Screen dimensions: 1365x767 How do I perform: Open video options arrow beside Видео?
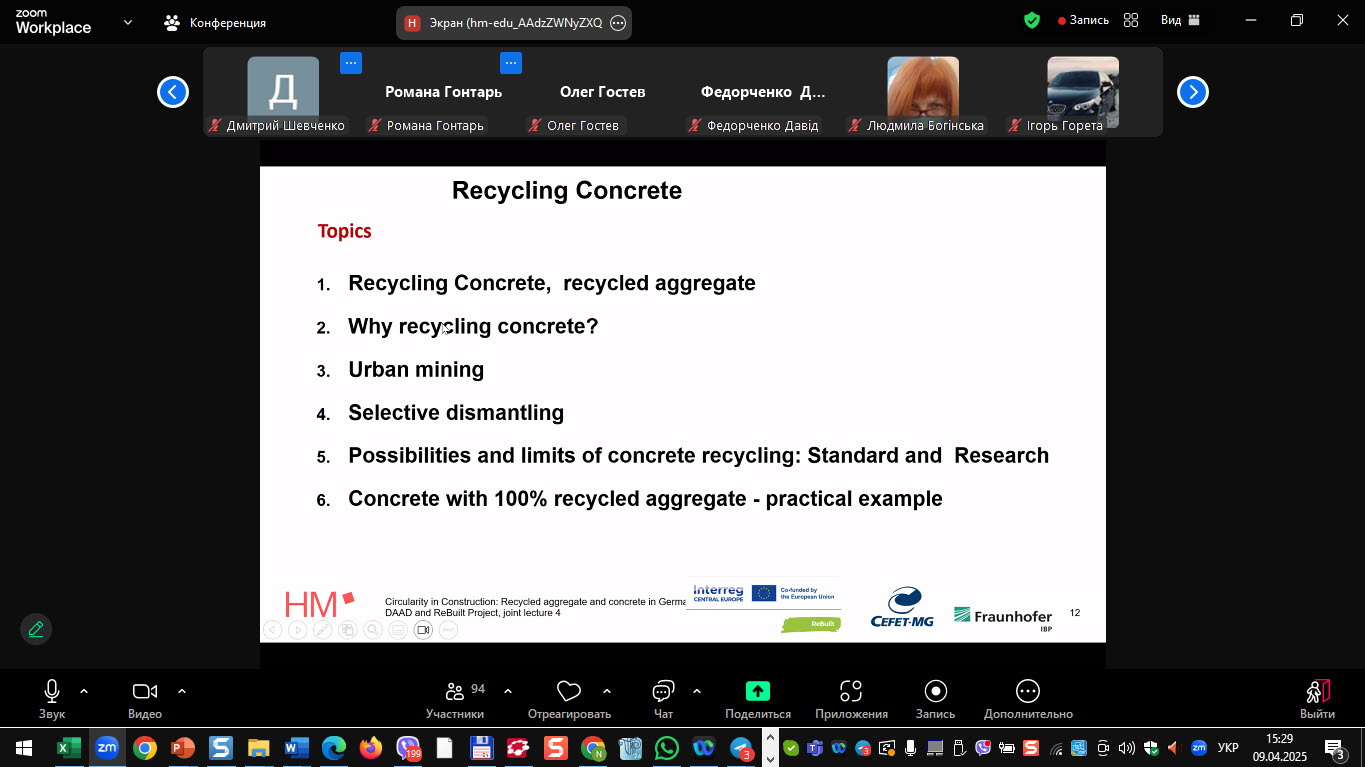(x=182, y=691)
